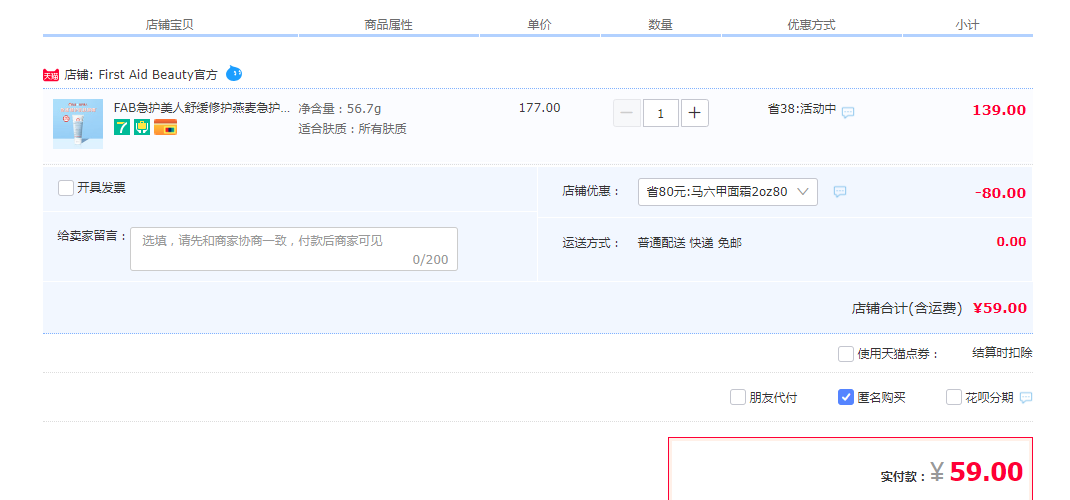Click the 数量 column header

tap(661, 25)
